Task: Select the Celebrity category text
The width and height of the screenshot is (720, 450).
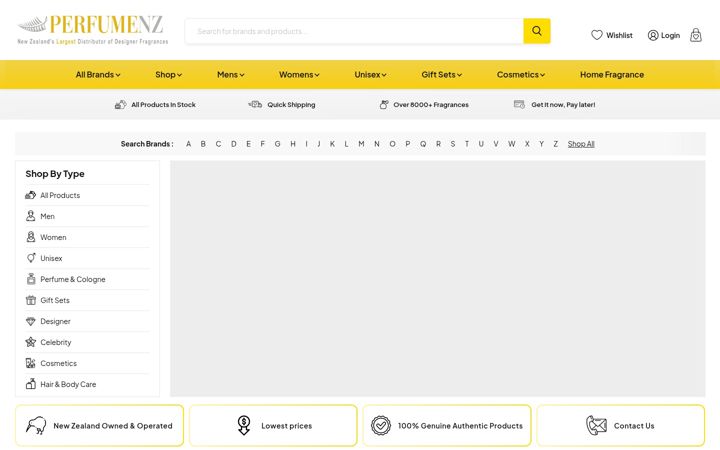Action: click(x=56, y=343)
